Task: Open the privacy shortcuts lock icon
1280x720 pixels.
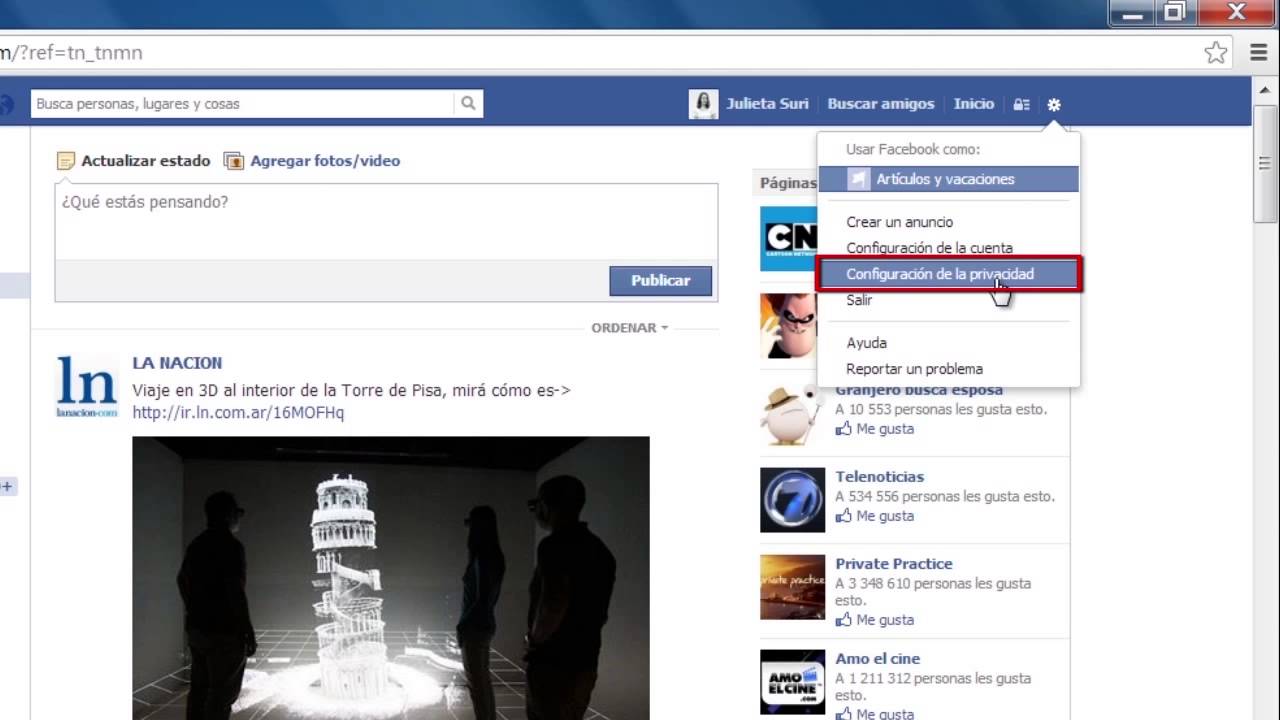Action: tap(1021, 104)
